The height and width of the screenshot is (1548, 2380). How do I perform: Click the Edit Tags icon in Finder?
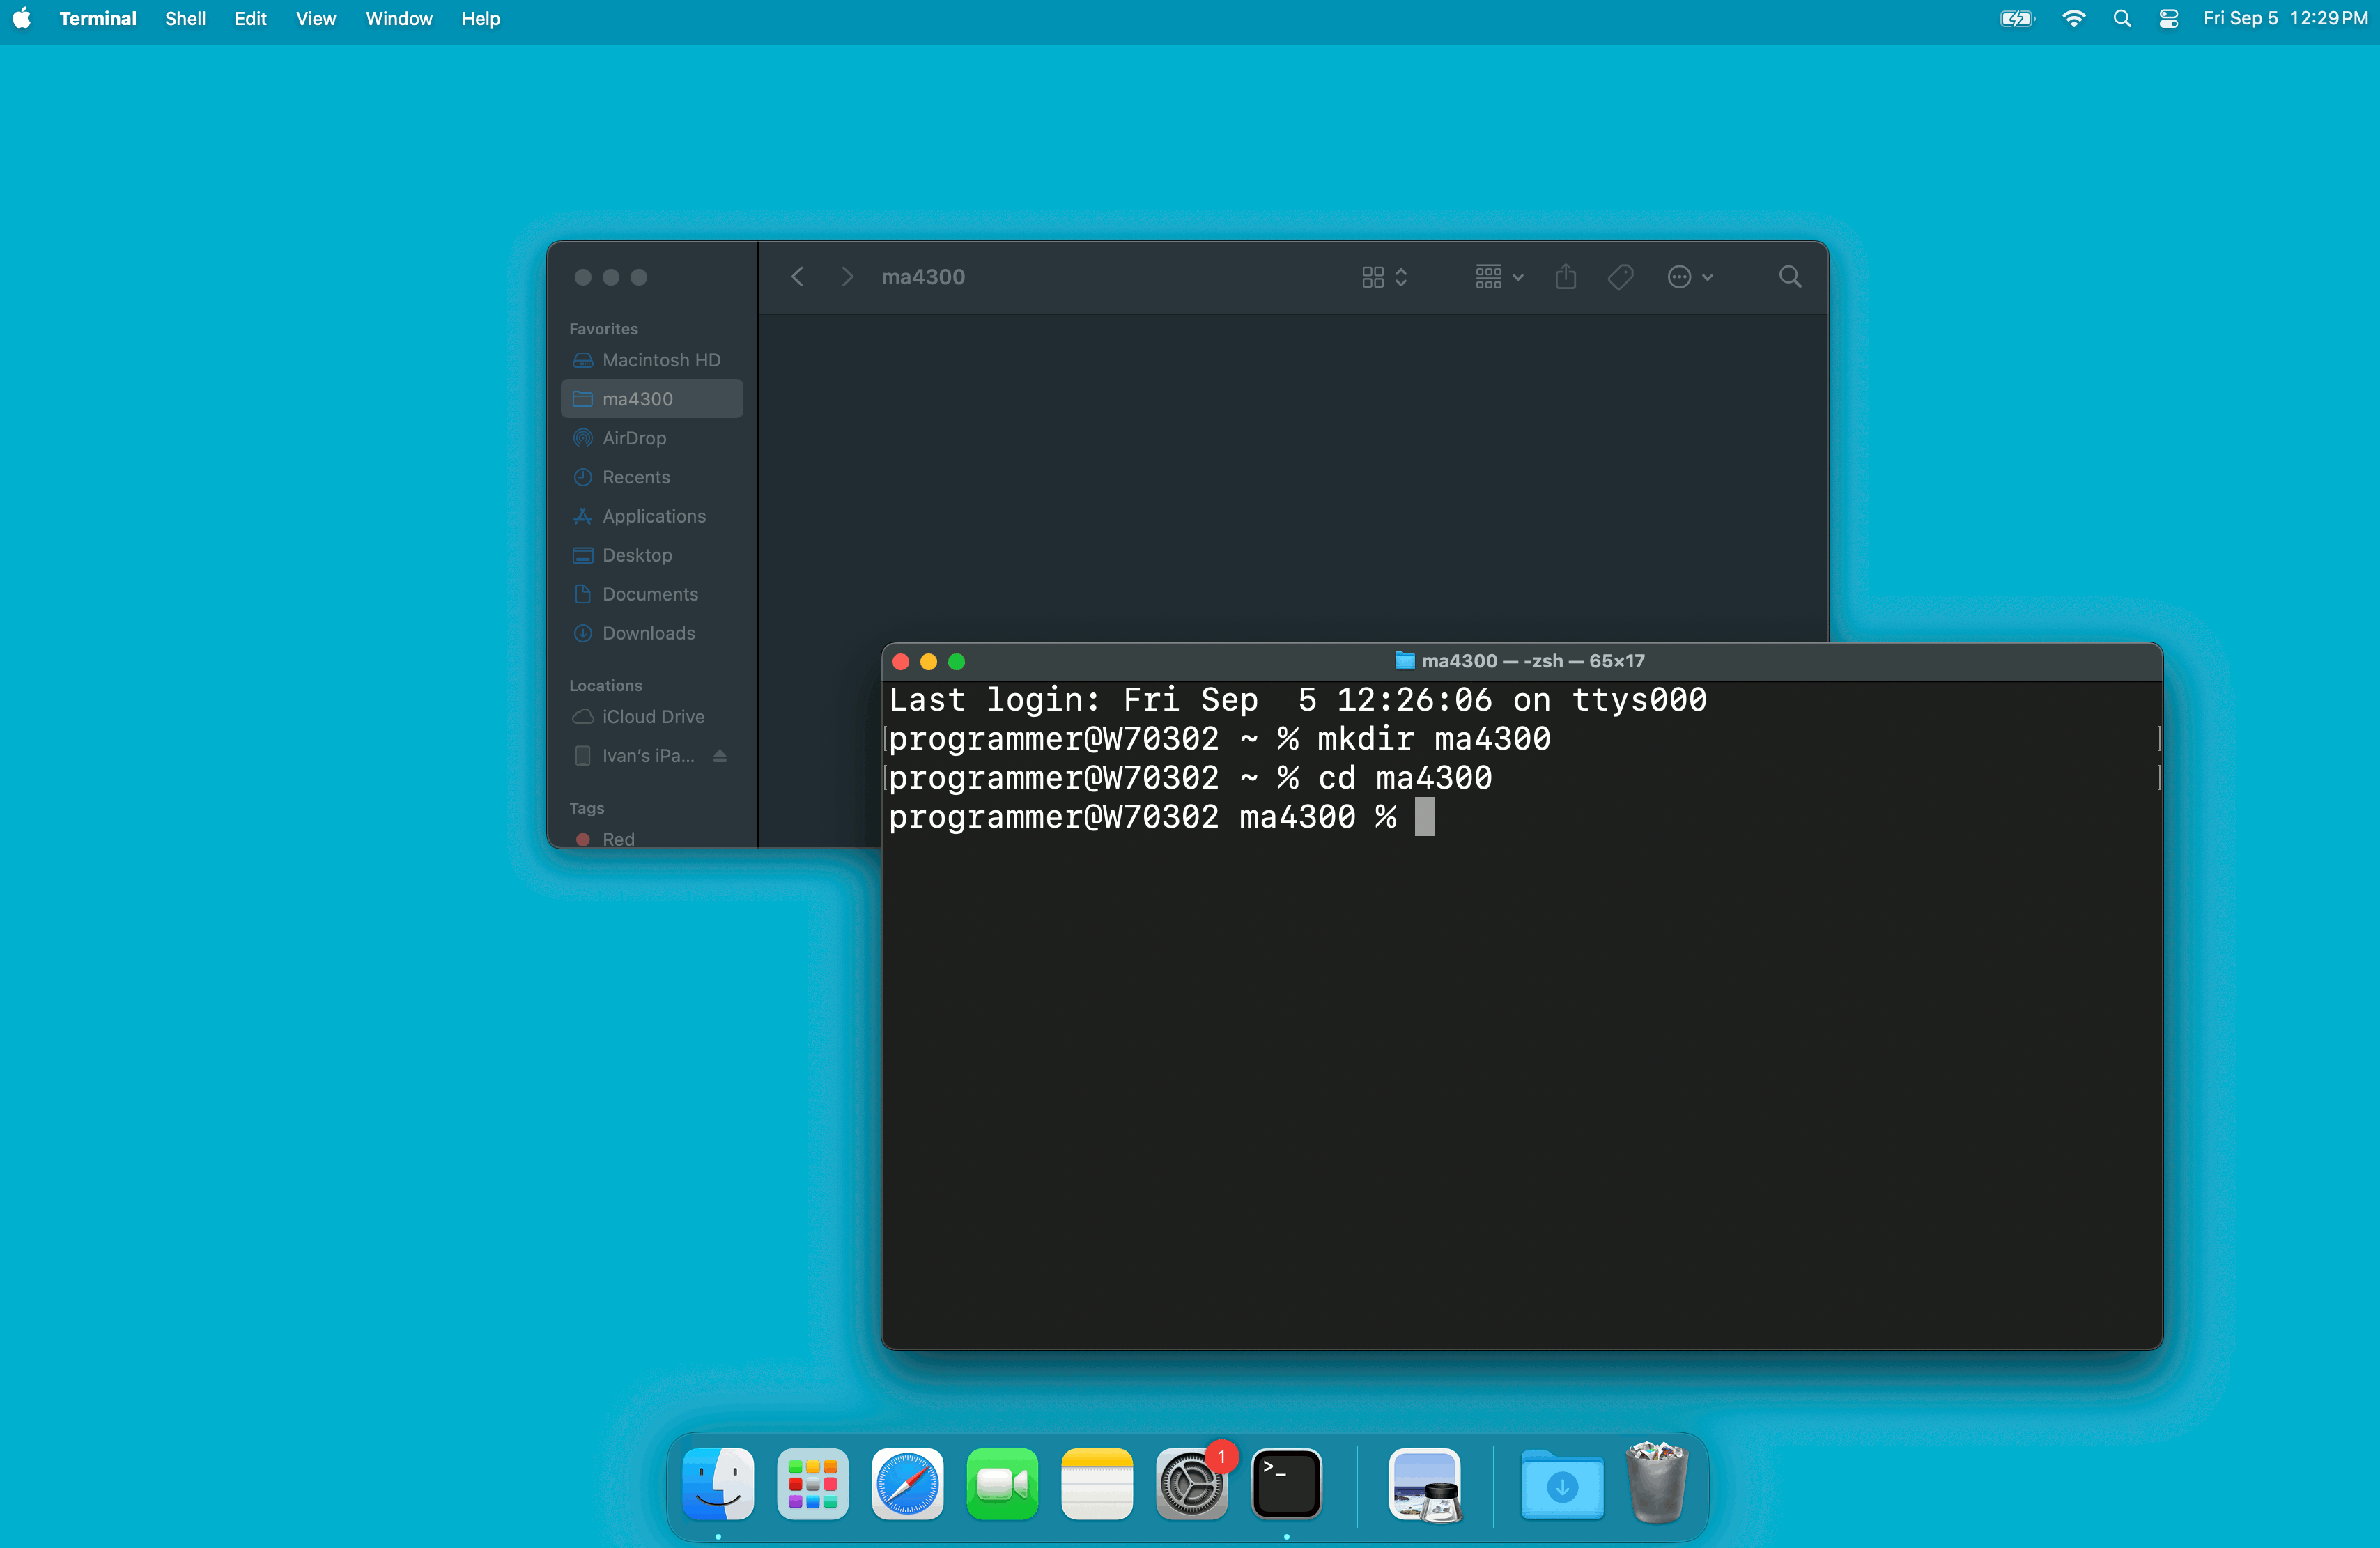pos(1620,277)
